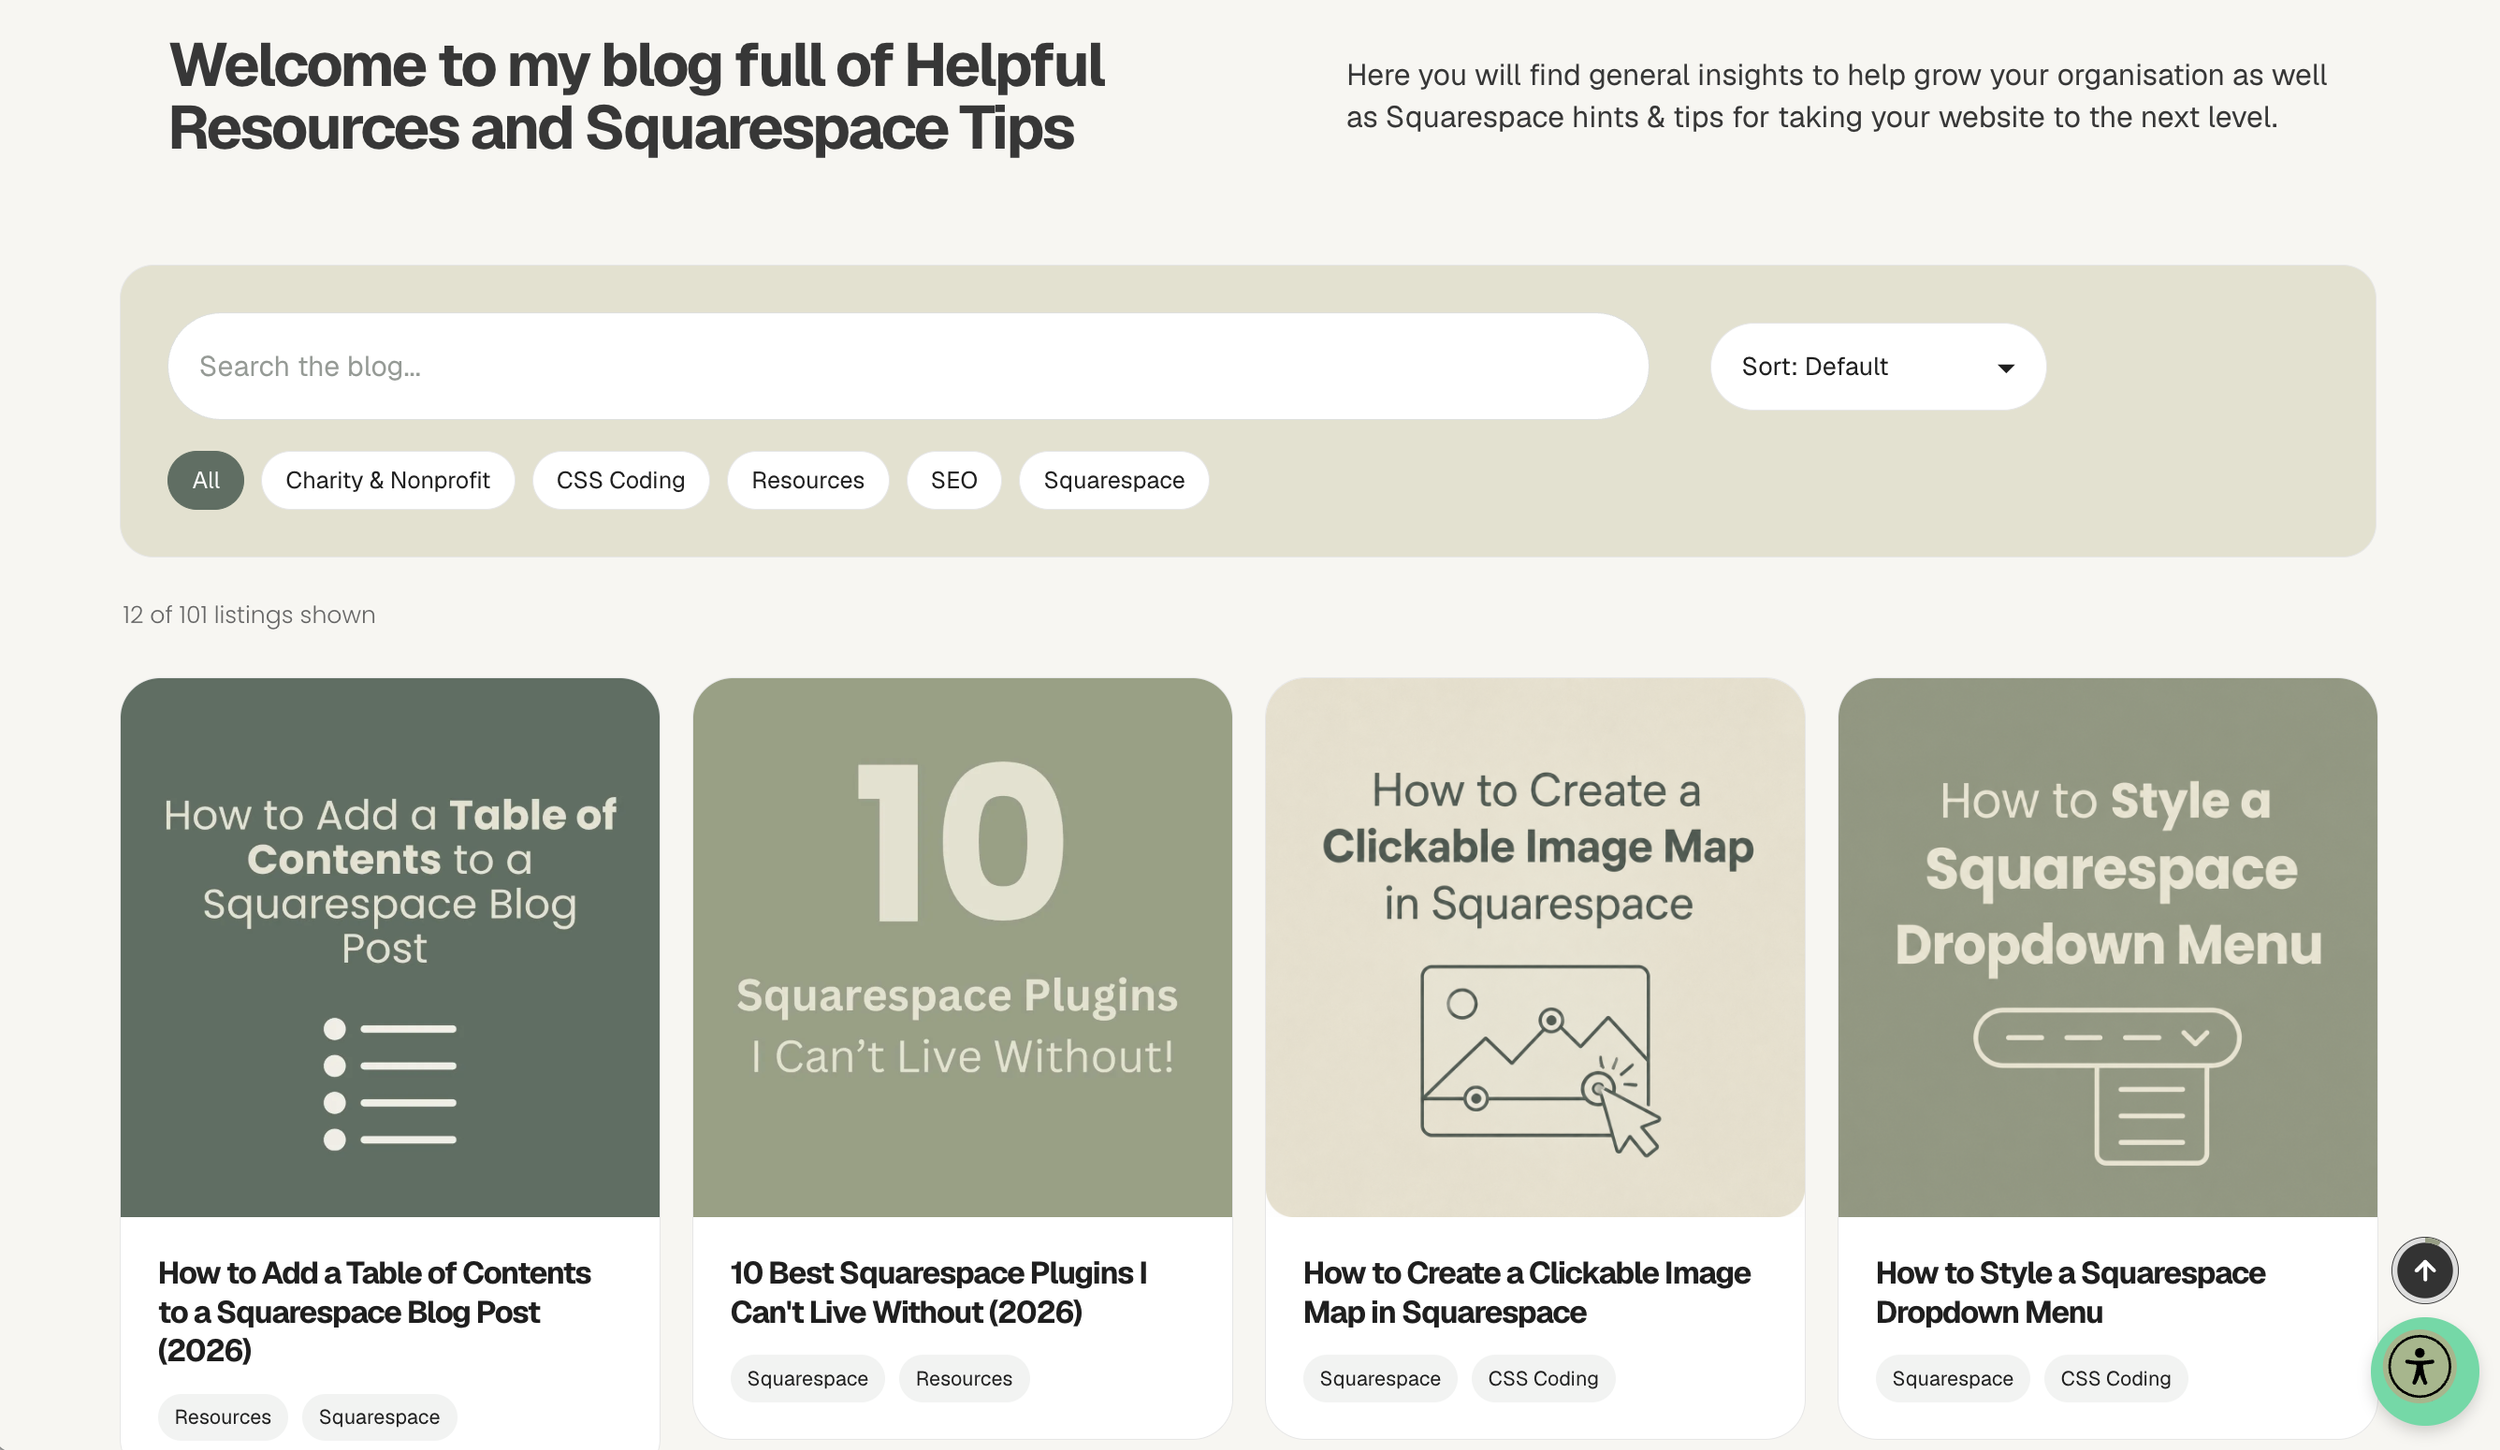This screenshot has width=2500, height=1450.
Task: Filter posts by Squarespace category pill
Action: click(1114, 480)
